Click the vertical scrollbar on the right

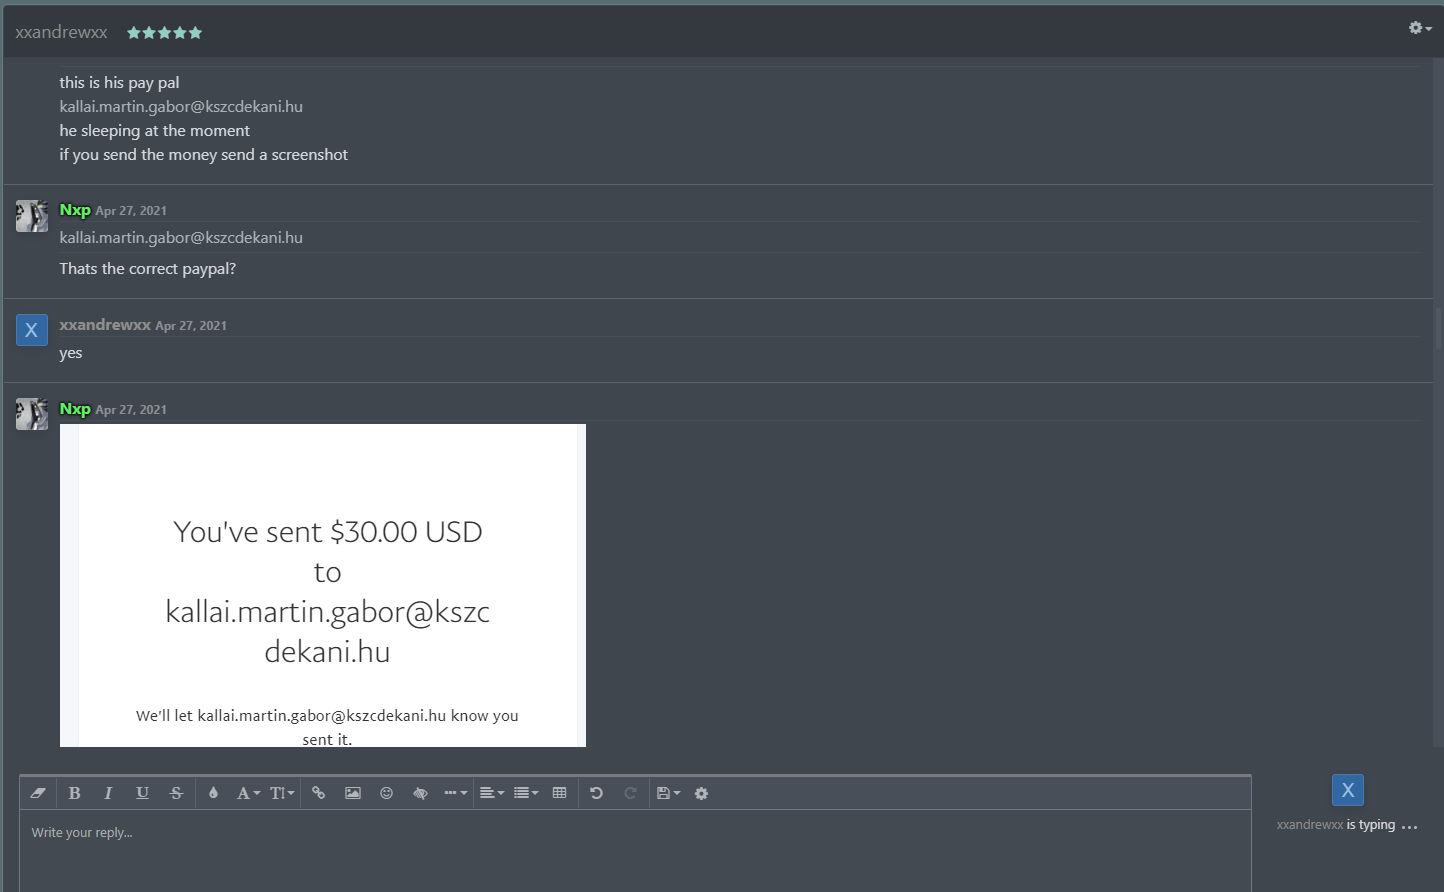click(x=1439, y=330)
